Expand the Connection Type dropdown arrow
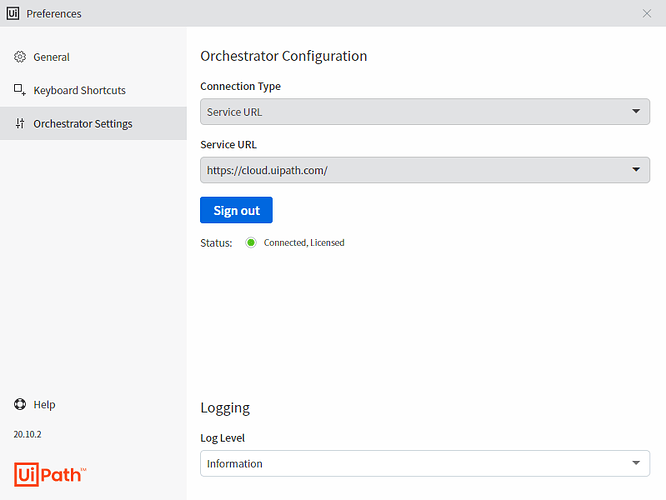 click(x=636, y=111)
